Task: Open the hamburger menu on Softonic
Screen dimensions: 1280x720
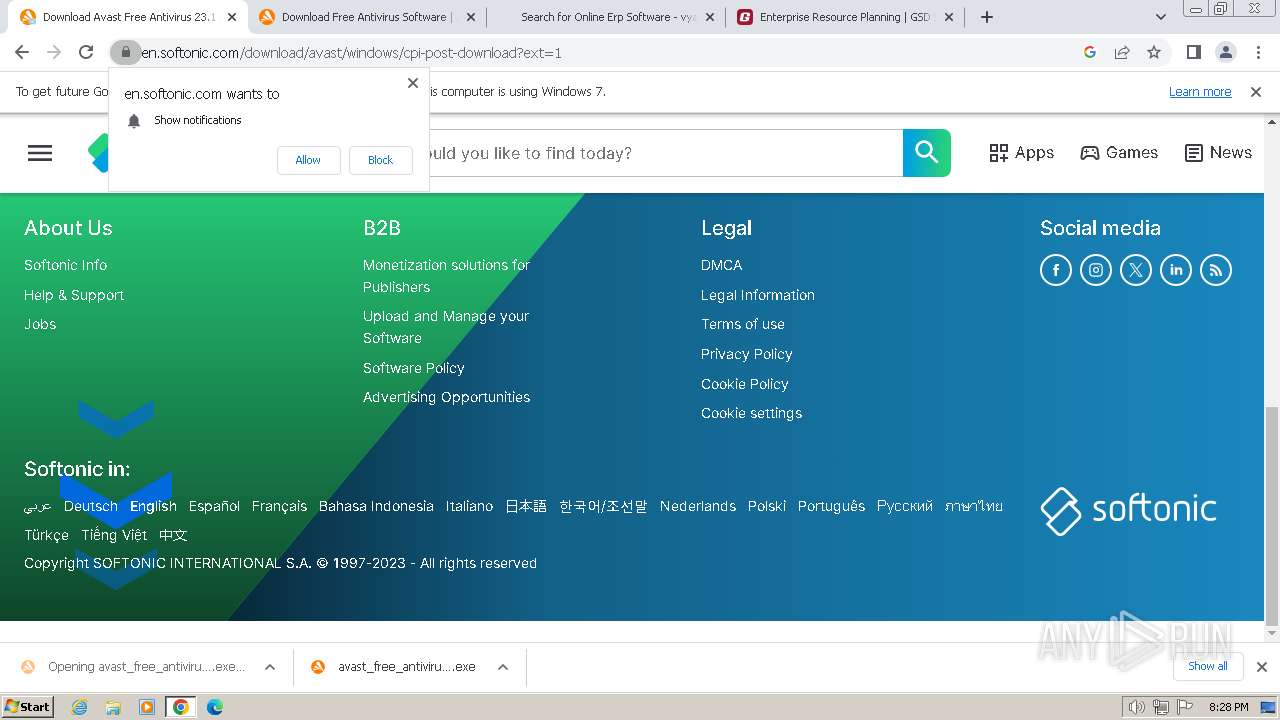Action: [x=40, y=153]
